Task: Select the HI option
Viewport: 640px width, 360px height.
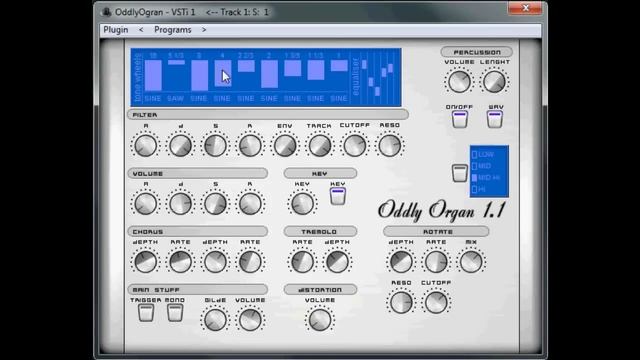Action: tap(479, 189)
